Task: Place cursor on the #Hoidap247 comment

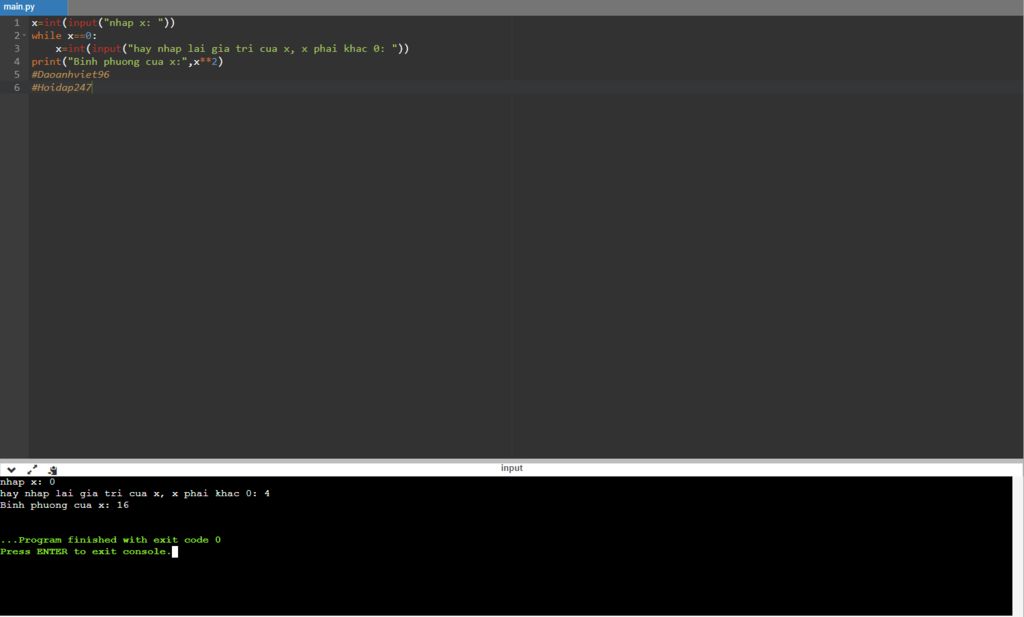Action: coord(61,87)
